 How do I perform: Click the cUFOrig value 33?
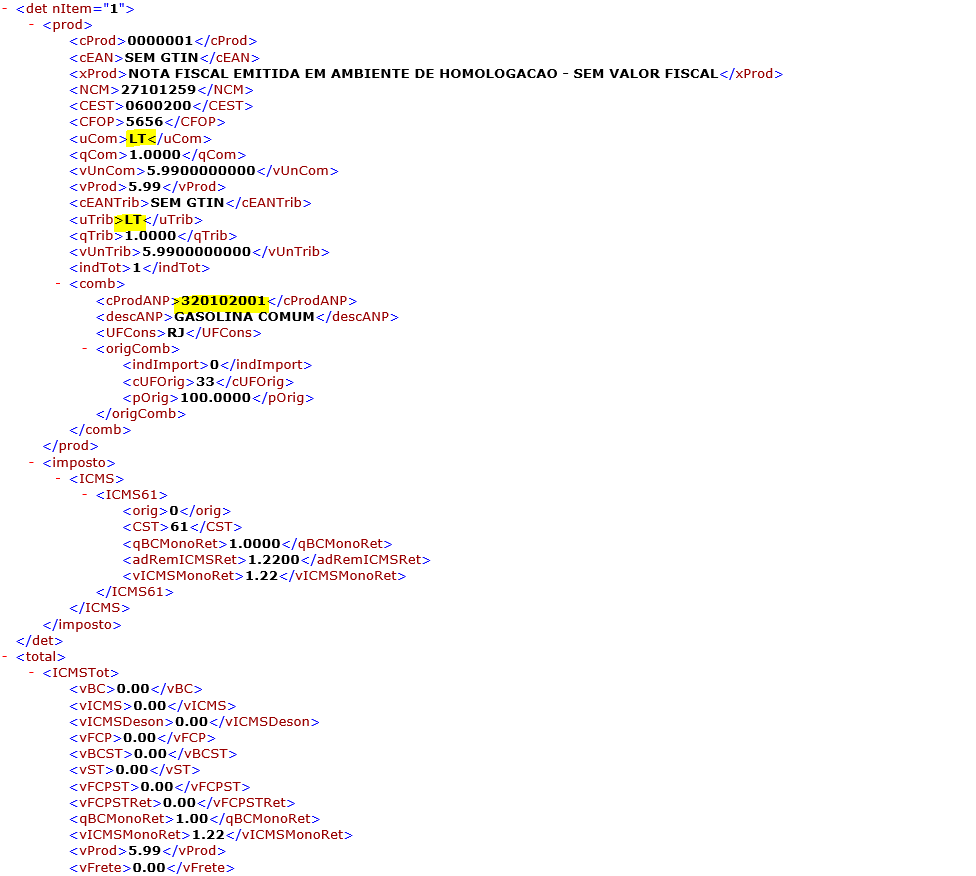pyautogui.click(x=205, y=382)
